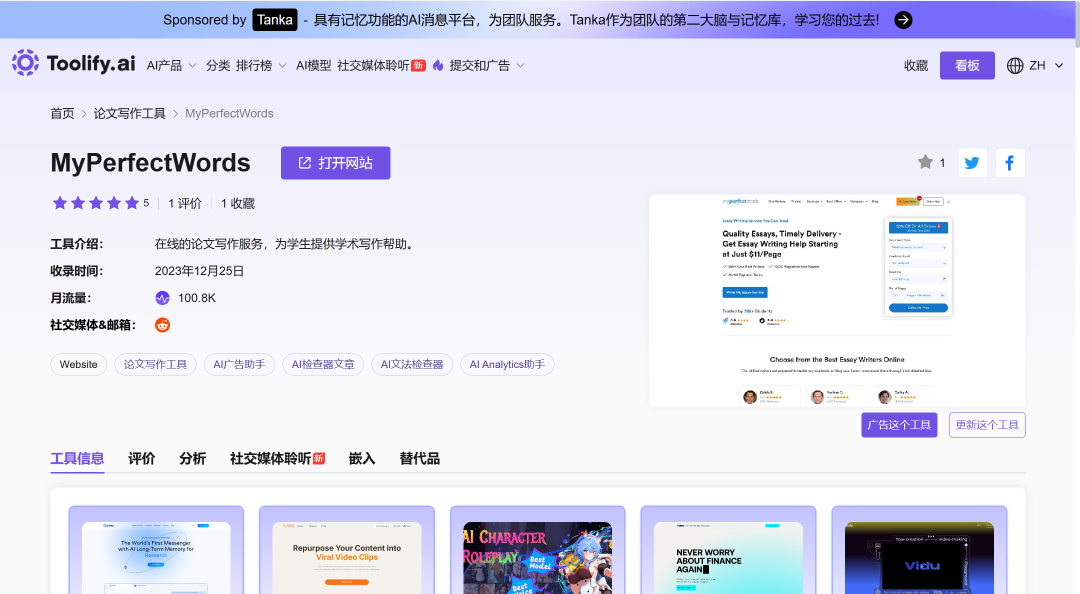Click the five-star rating icons
The width and height of the screenshot is (1080, 594).
click(x=96, y=203)
